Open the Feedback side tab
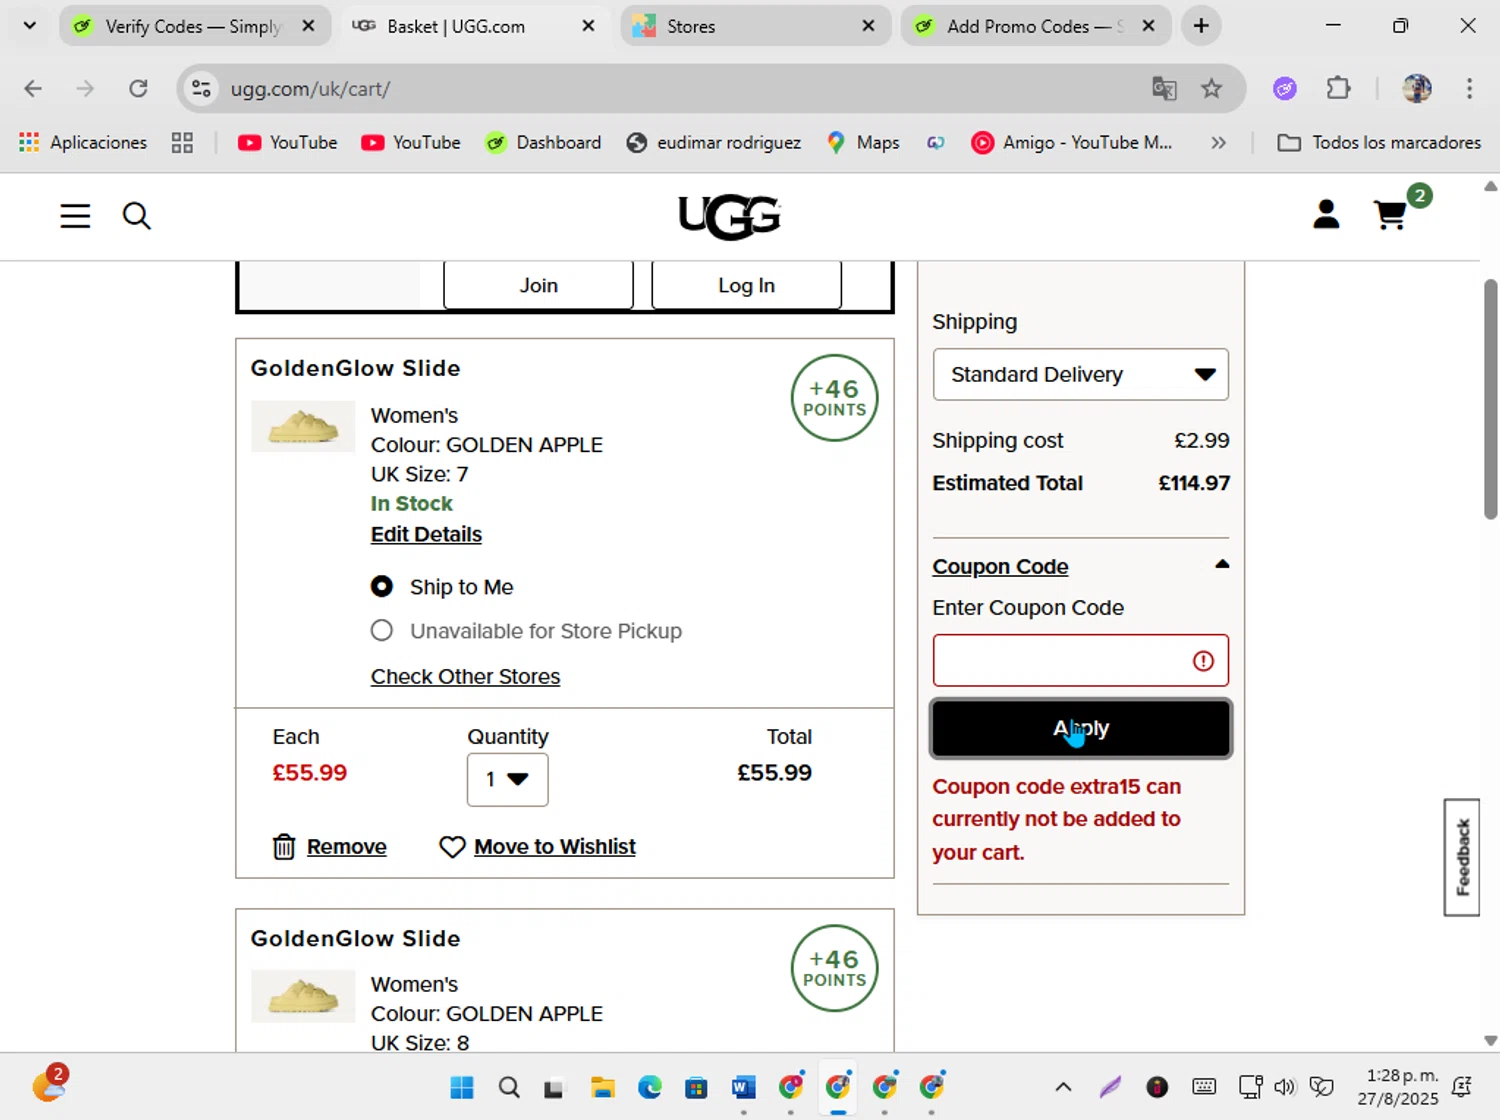Image resolution: width=1500 pixels, height=1120 pixels. [x=1462, y=857]
